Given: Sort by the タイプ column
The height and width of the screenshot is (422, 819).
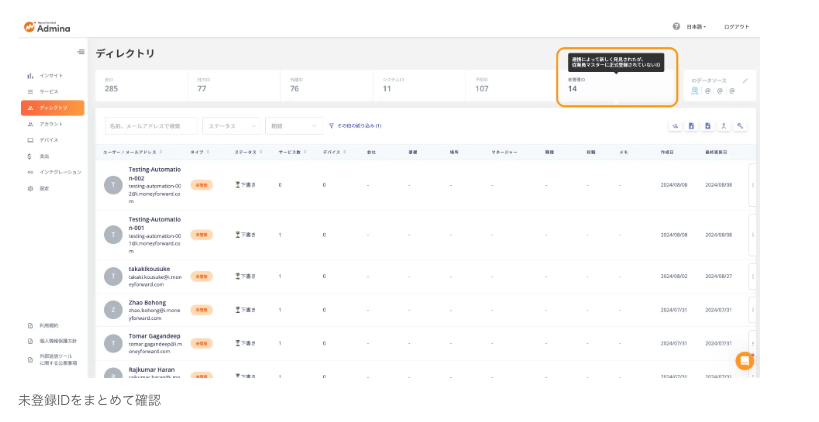Looking at the screenshot, I should 200,152.
